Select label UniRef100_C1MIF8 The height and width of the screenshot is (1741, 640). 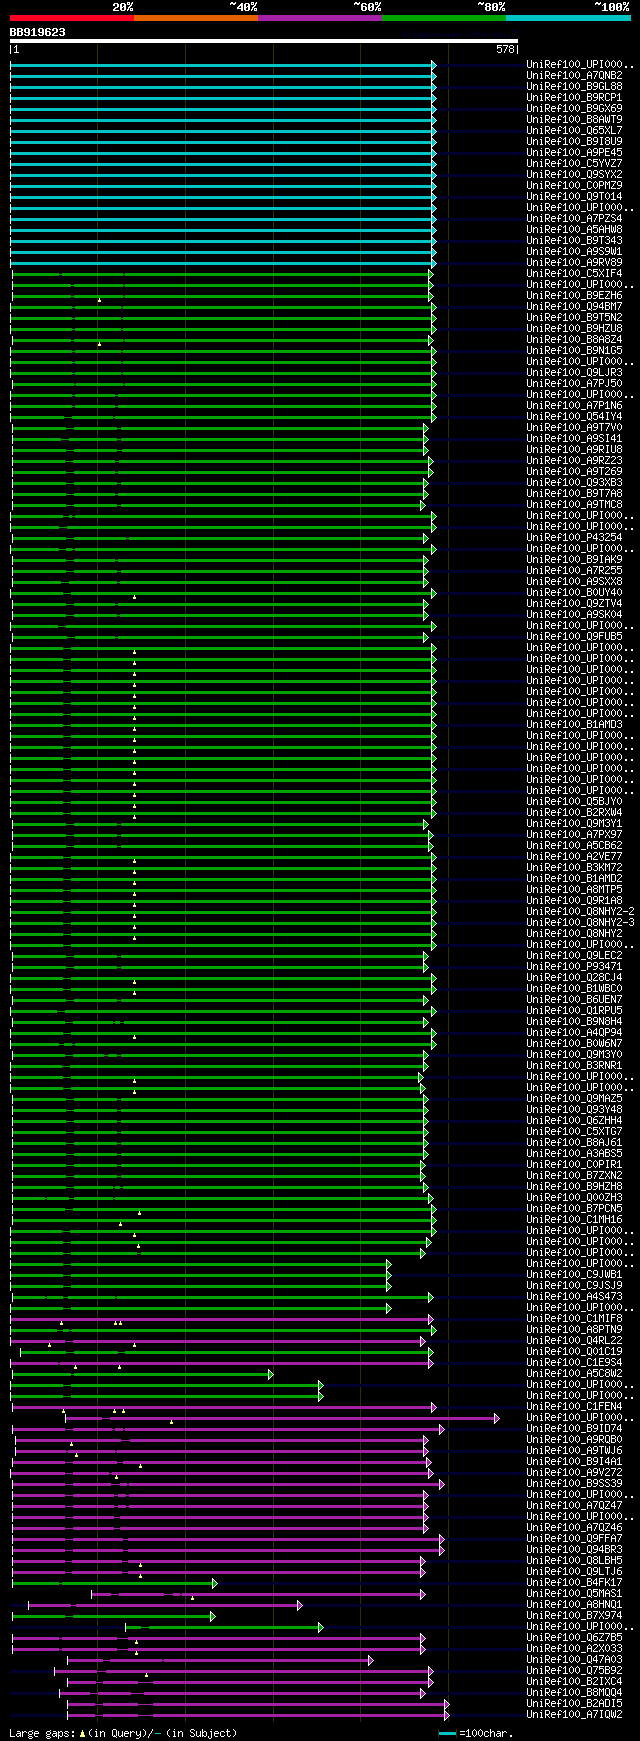point(574,1318)
